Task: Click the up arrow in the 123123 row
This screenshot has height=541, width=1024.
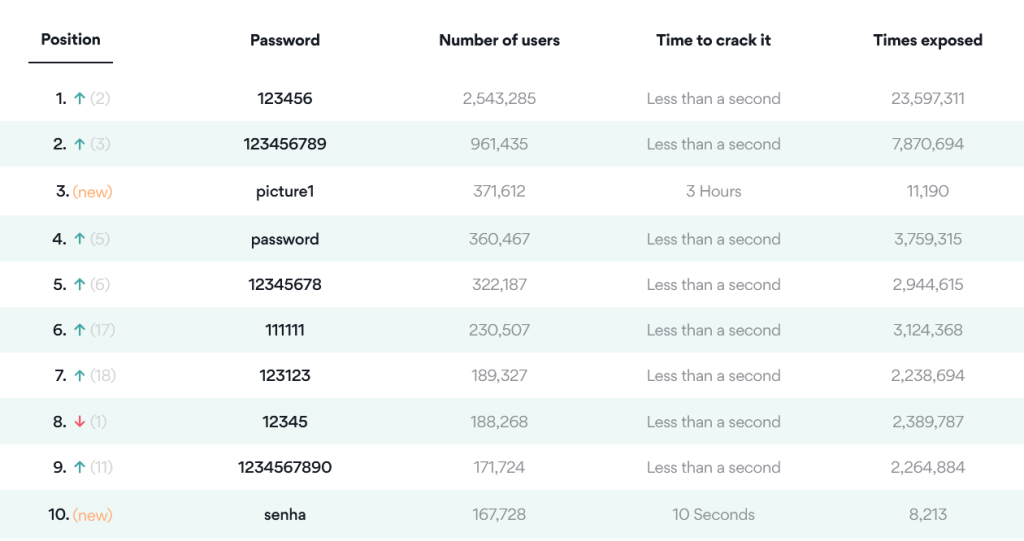Action: pos(79,376)
